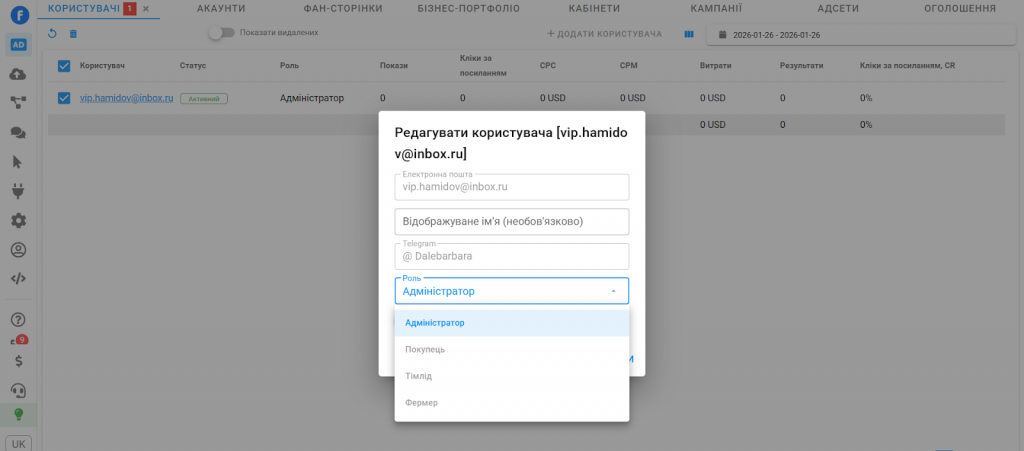
Task: Click the display name input field
Action: 511,221
